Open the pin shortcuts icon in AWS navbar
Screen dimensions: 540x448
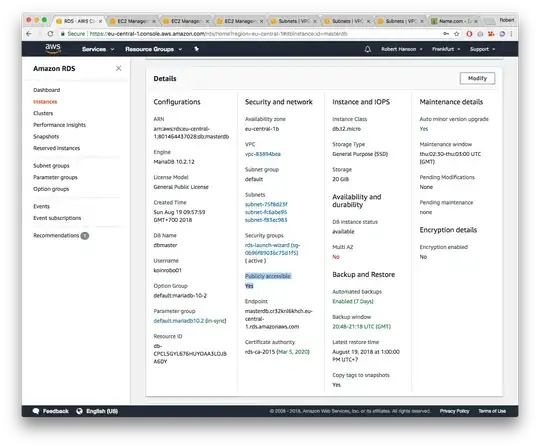197,49
